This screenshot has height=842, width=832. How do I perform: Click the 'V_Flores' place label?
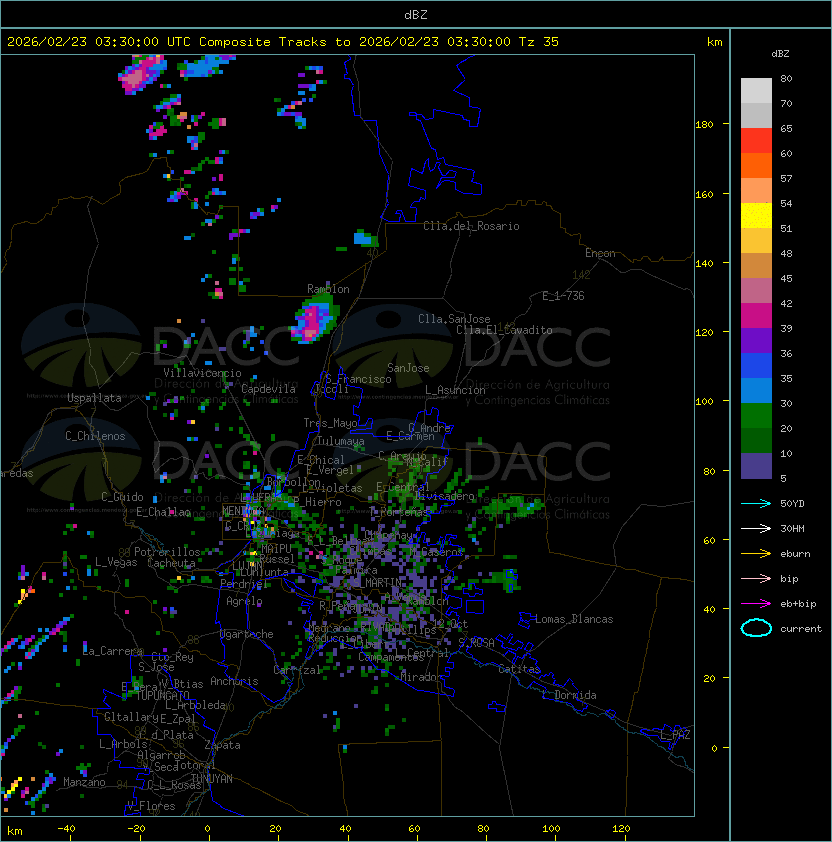151,806
